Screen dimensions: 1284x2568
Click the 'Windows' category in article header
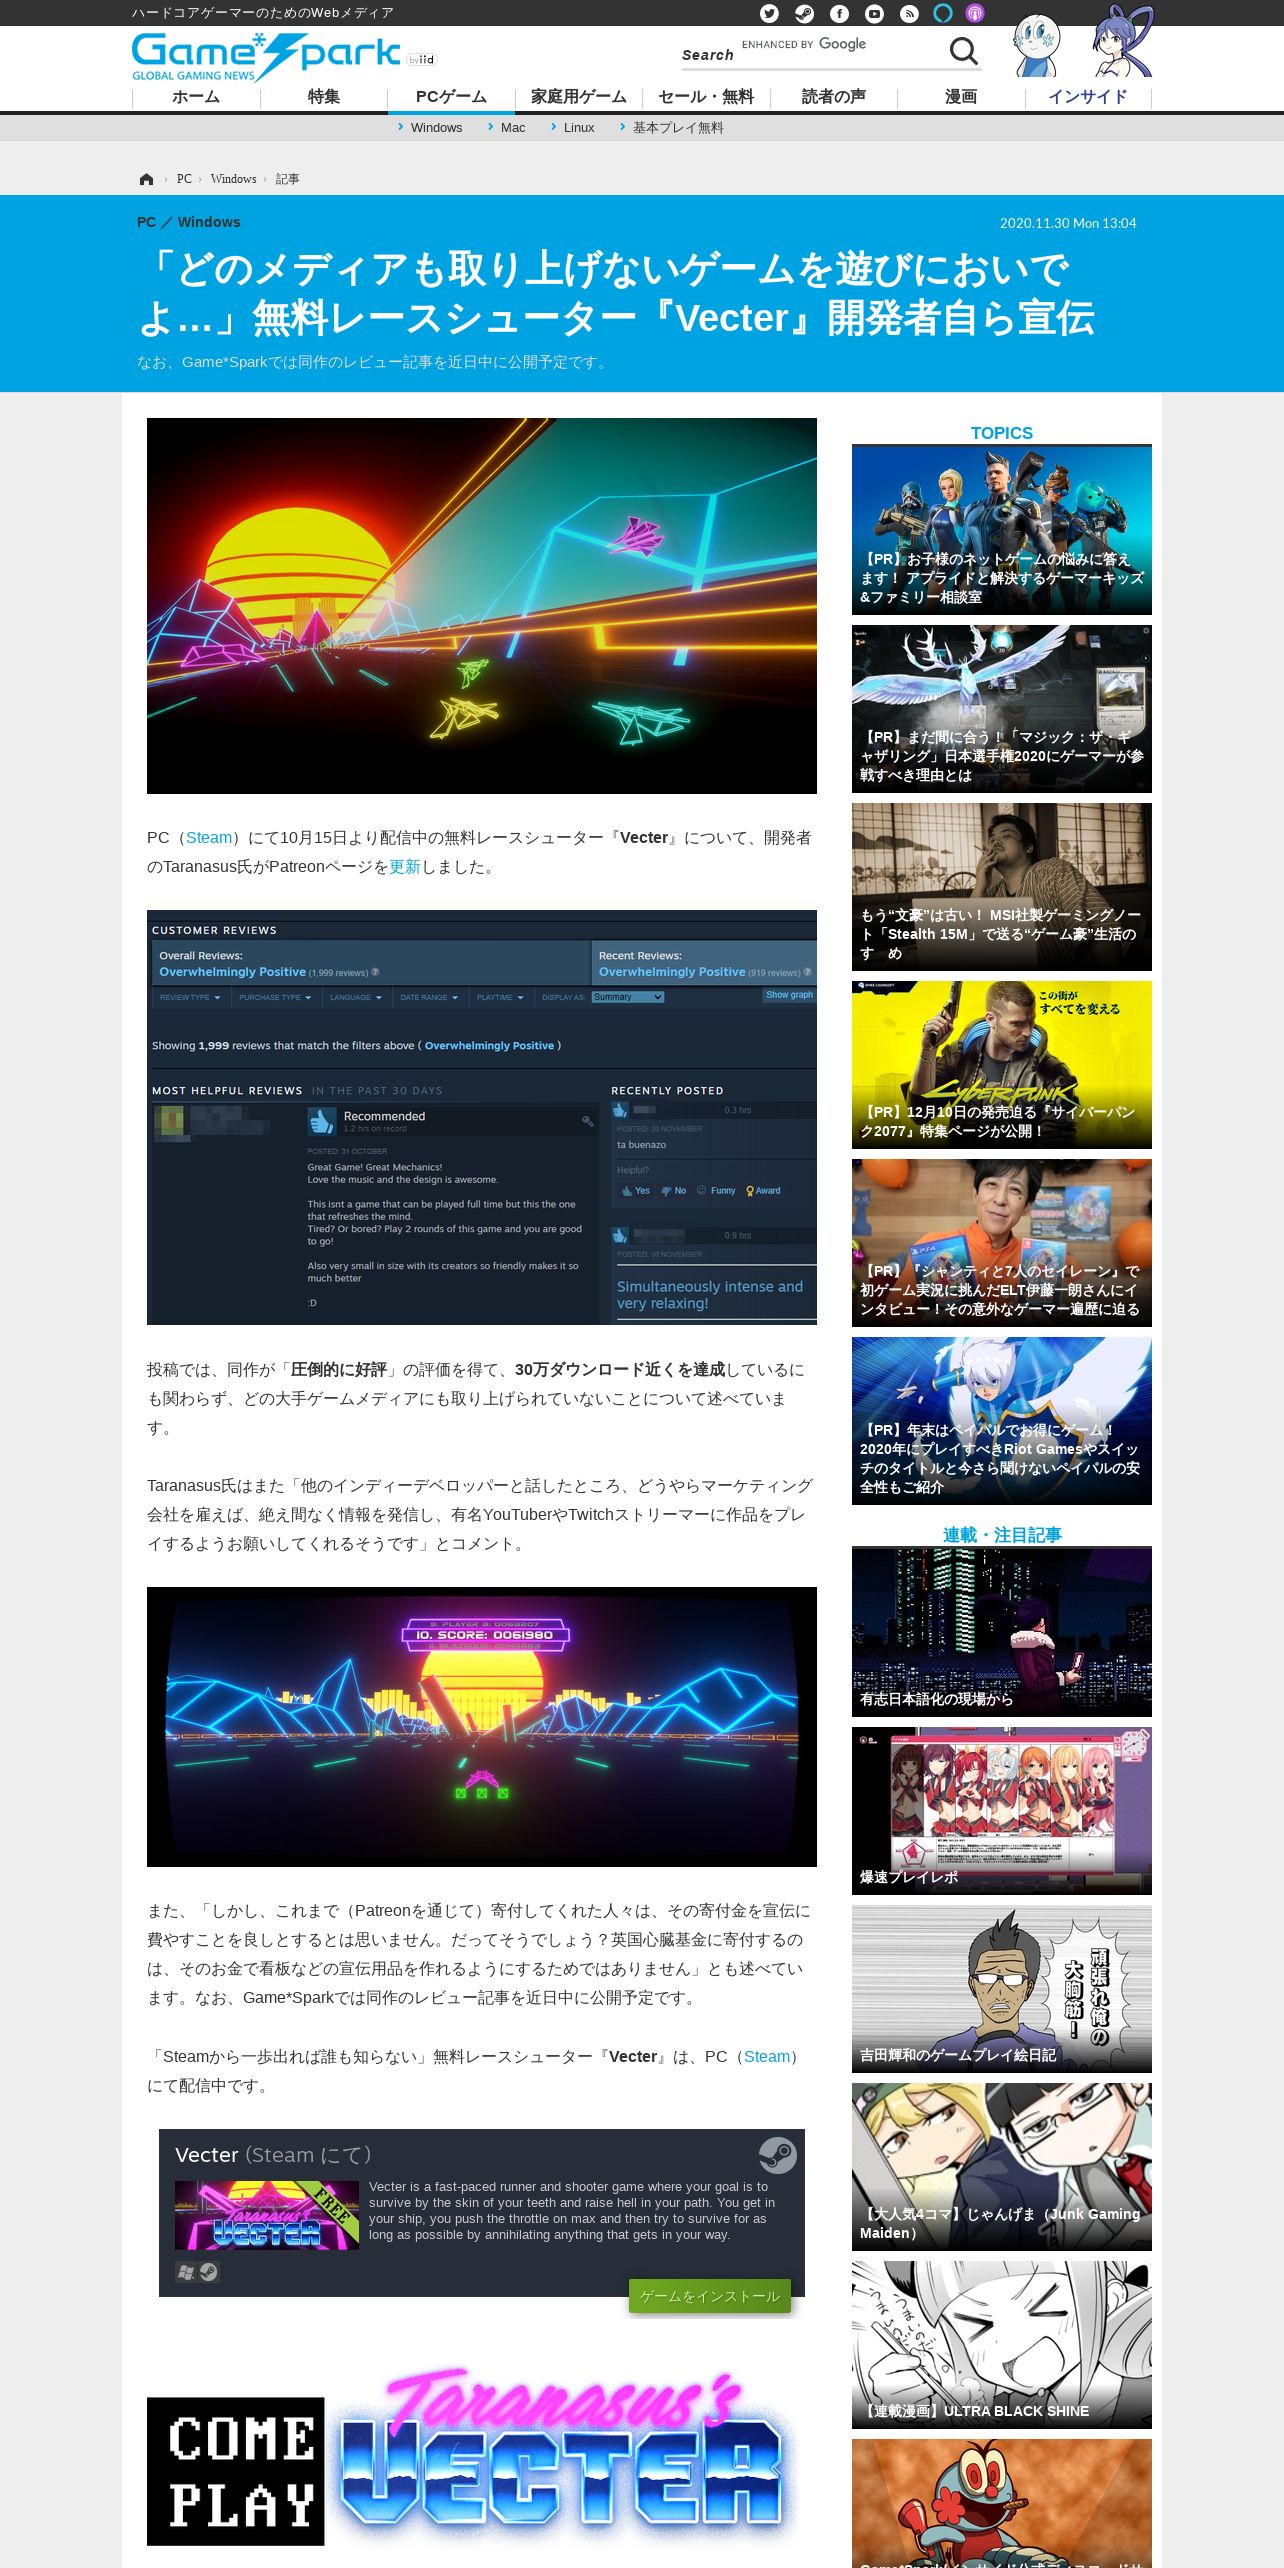pyautogui.click(x=209, y=222)
